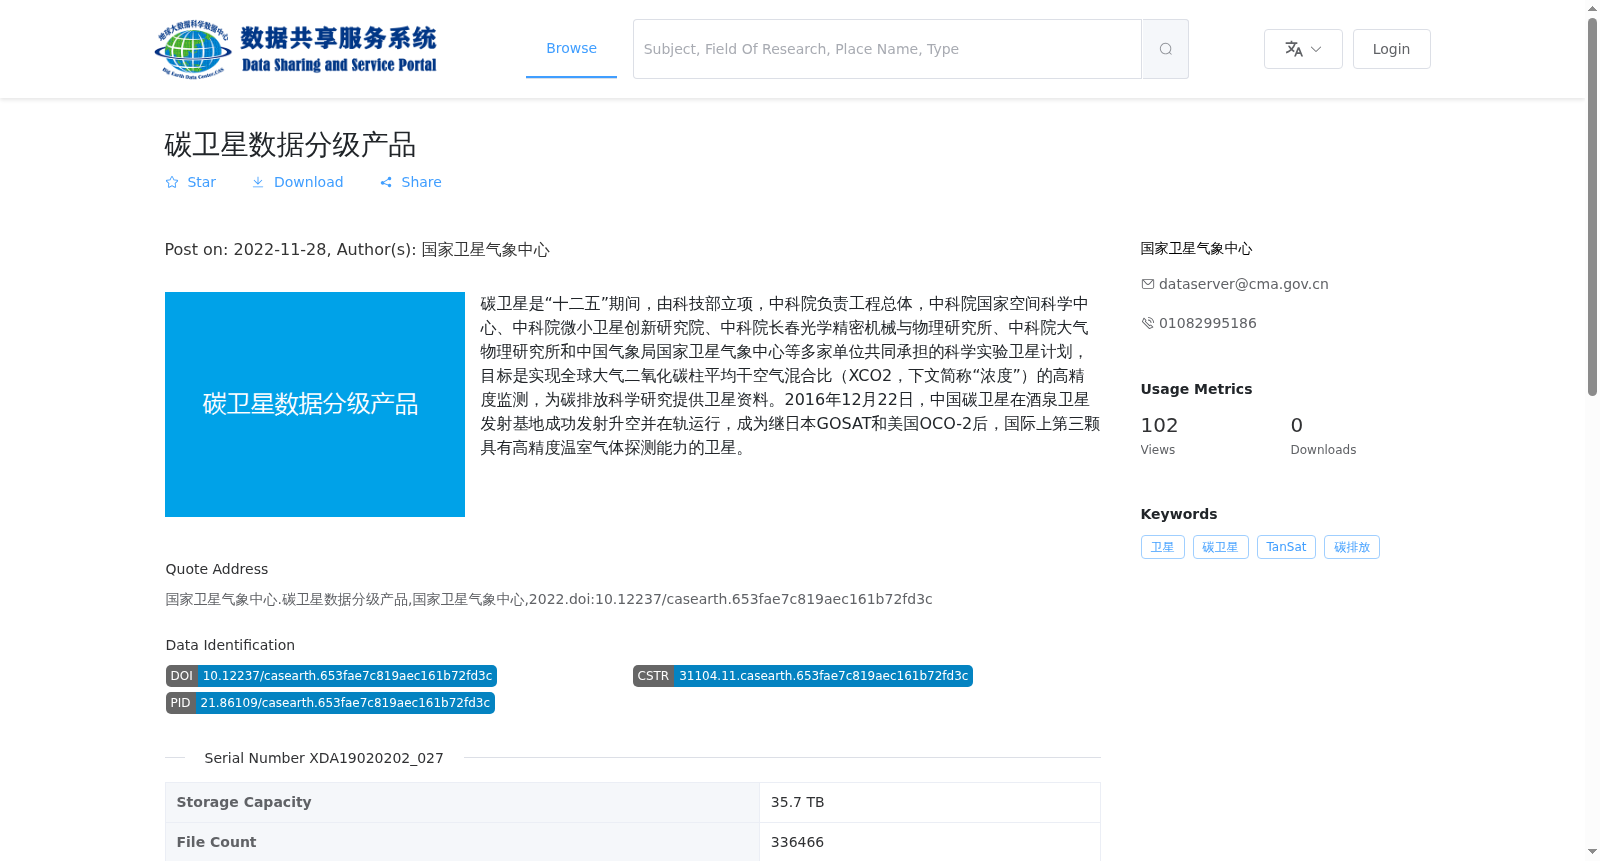The width and height of the screenshot is (1600, 861).
Task: Click the download arrow icon
Action: point(258,182)
